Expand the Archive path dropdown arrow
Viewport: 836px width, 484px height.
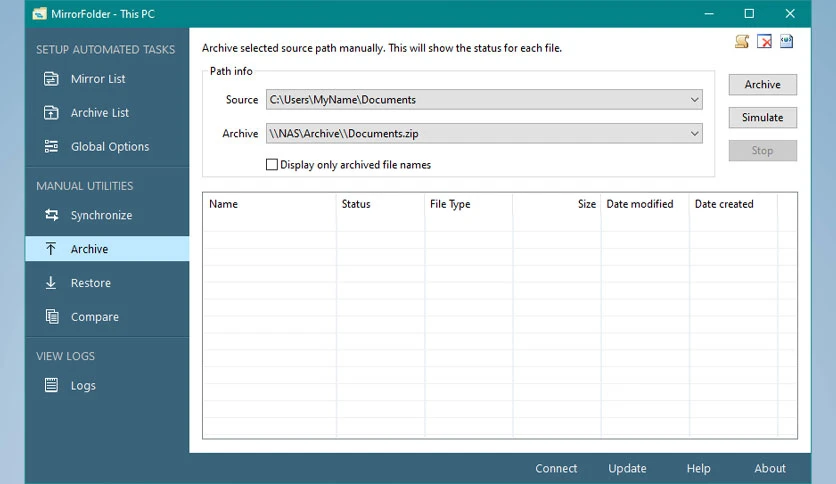coord(694,133)
